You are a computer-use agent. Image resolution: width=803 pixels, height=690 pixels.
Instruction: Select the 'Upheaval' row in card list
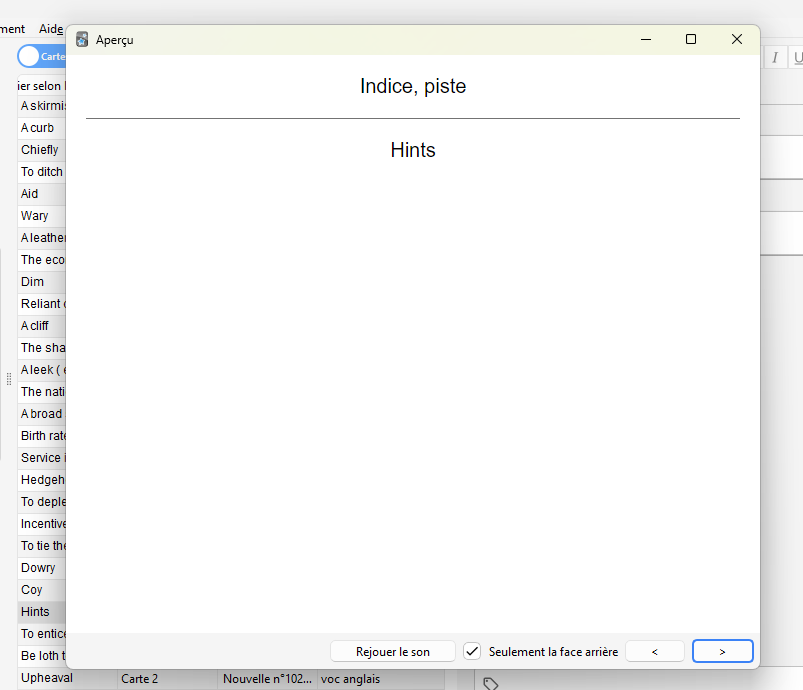(x=46, y=678)
